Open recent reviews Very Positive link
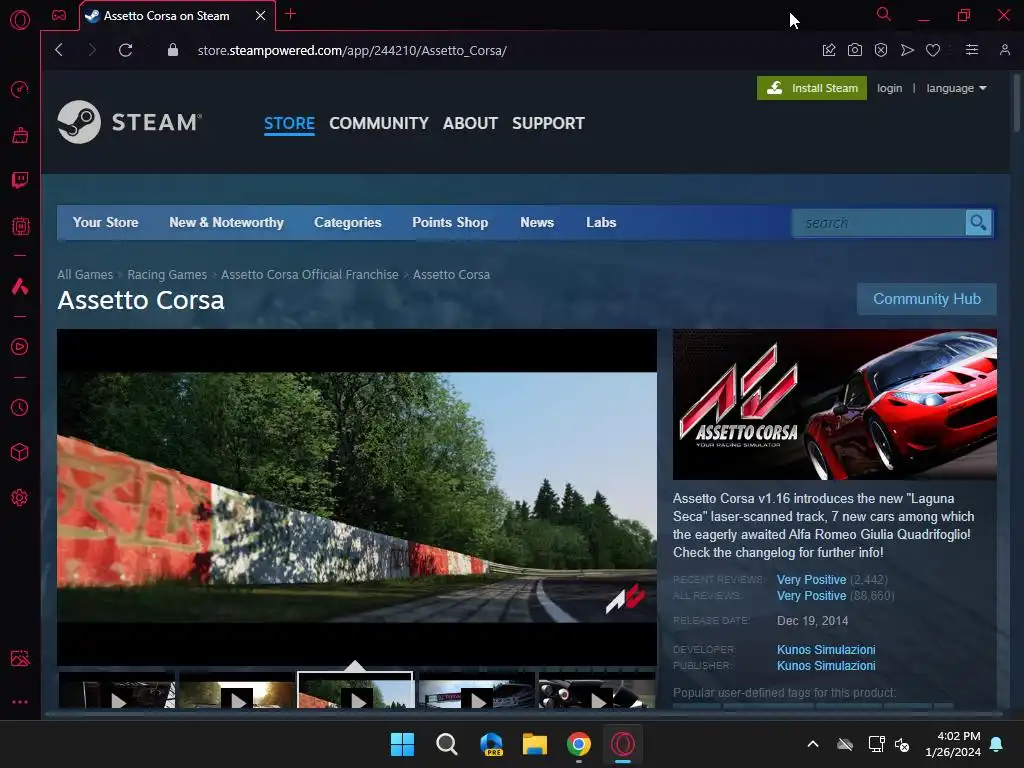The height and width of the screenshot is (768, 1024). click(x=811, y=580)
